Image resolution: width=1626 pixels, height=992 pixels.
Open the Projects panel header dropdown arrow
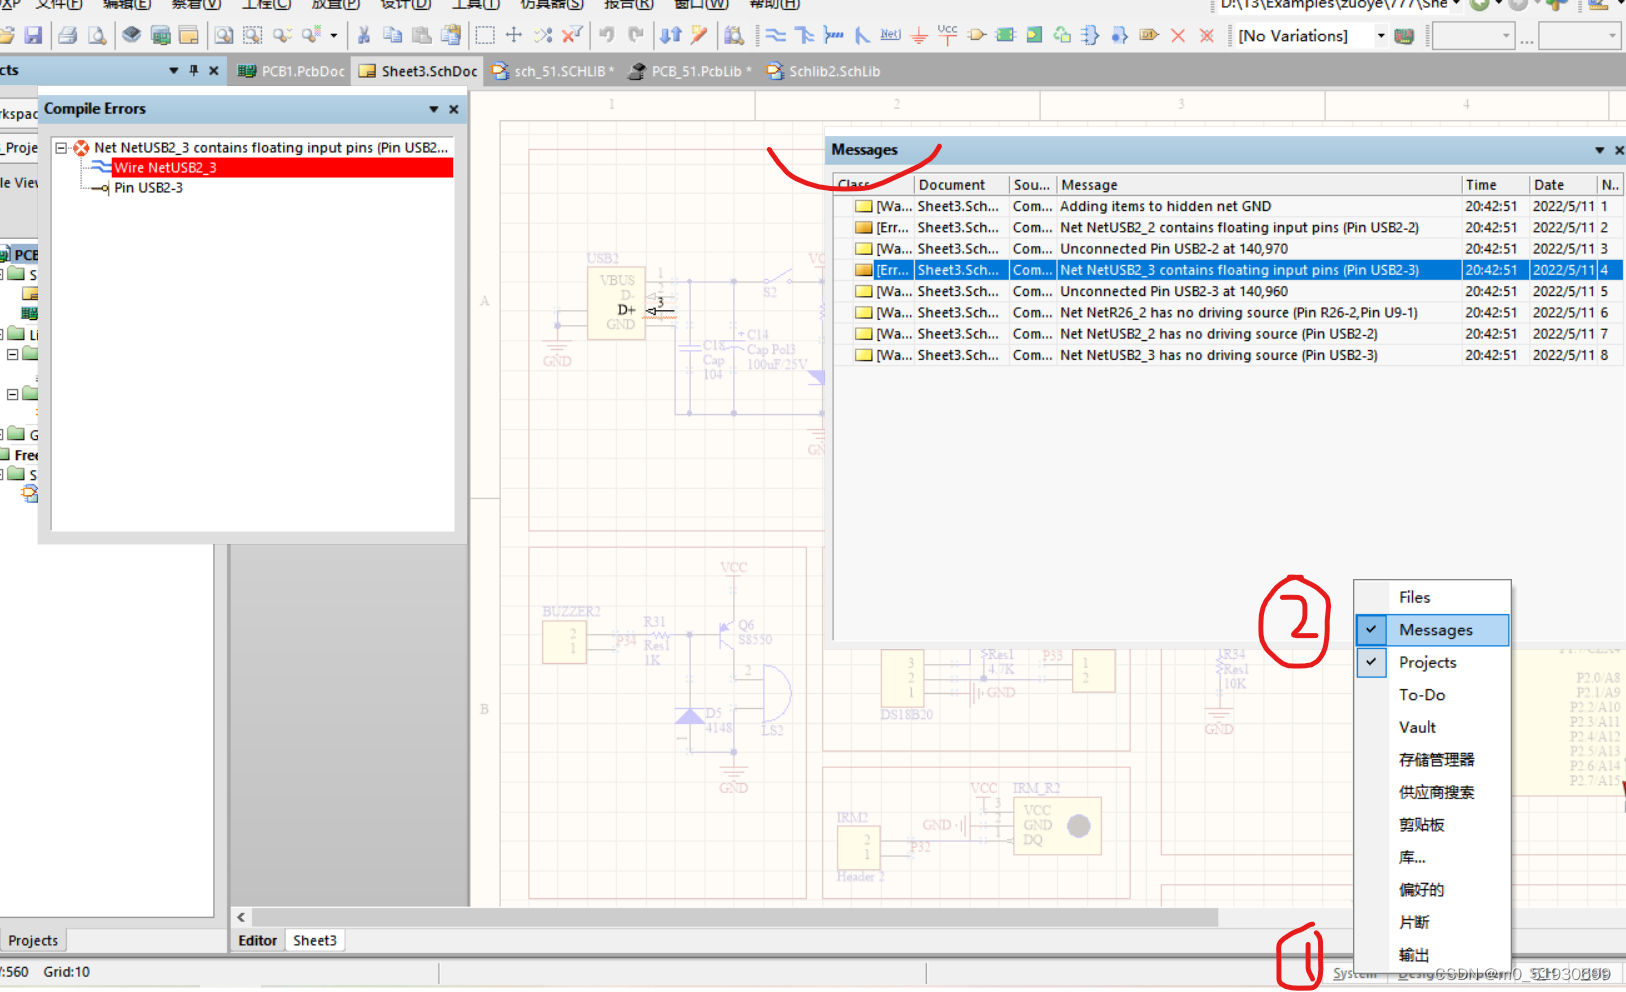(x=173, y=71)
